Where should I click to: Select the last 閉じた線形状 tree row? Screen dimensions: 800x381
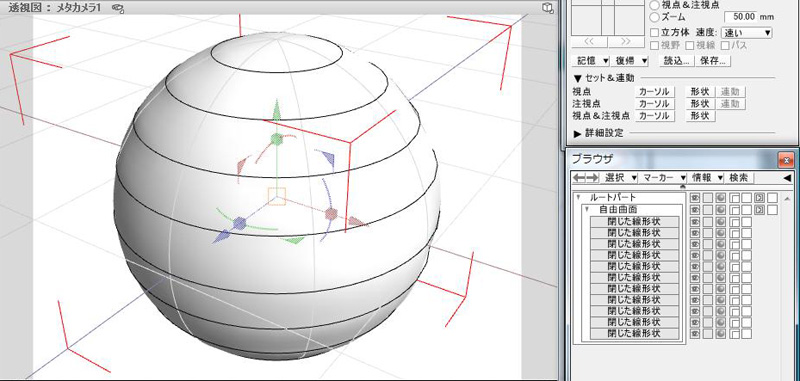pos(635,334)
